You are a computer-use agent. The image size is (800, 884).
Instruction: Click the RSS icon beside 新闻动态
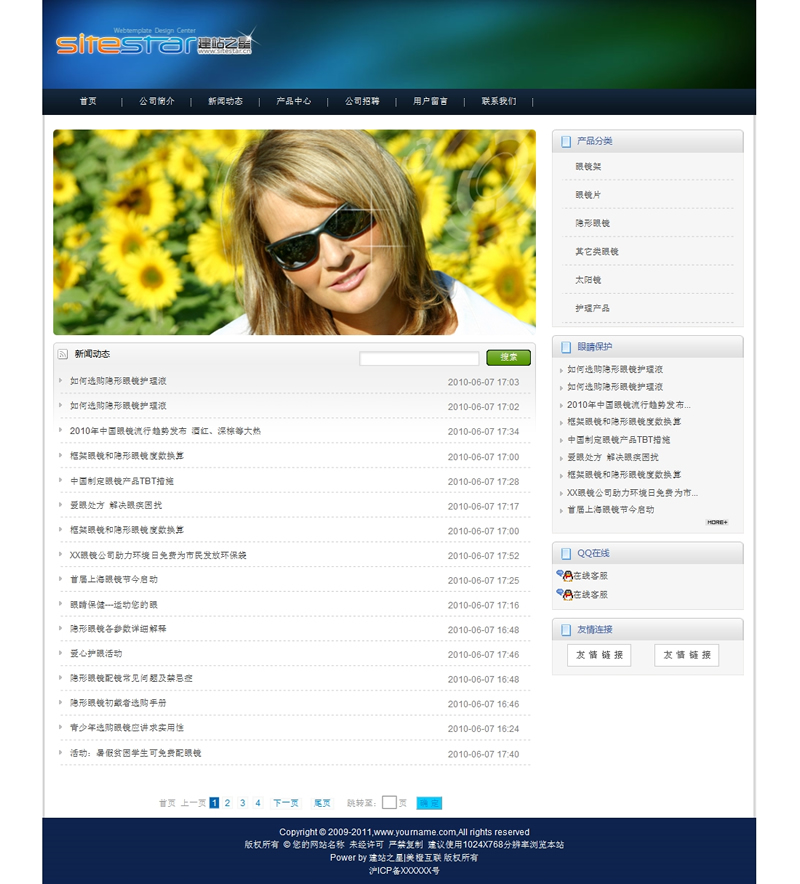coord(63,354)
